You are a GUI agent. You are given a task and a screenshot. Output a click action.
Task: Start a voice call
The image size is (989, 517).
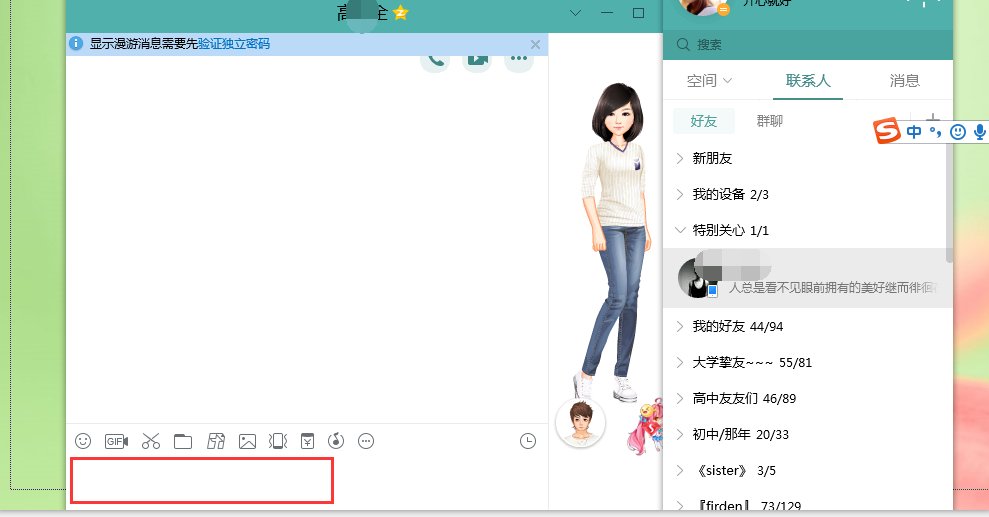coord(435,60)
